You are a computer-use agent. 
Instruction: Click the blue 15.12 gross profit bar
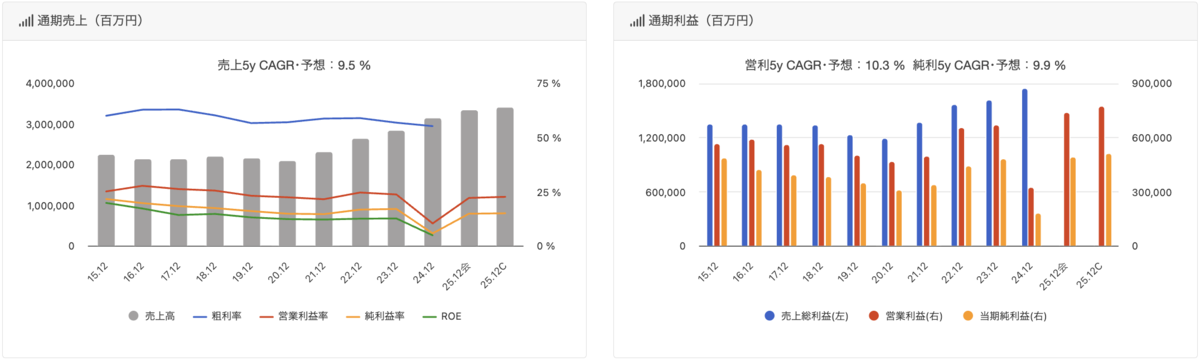pos(709,185)
